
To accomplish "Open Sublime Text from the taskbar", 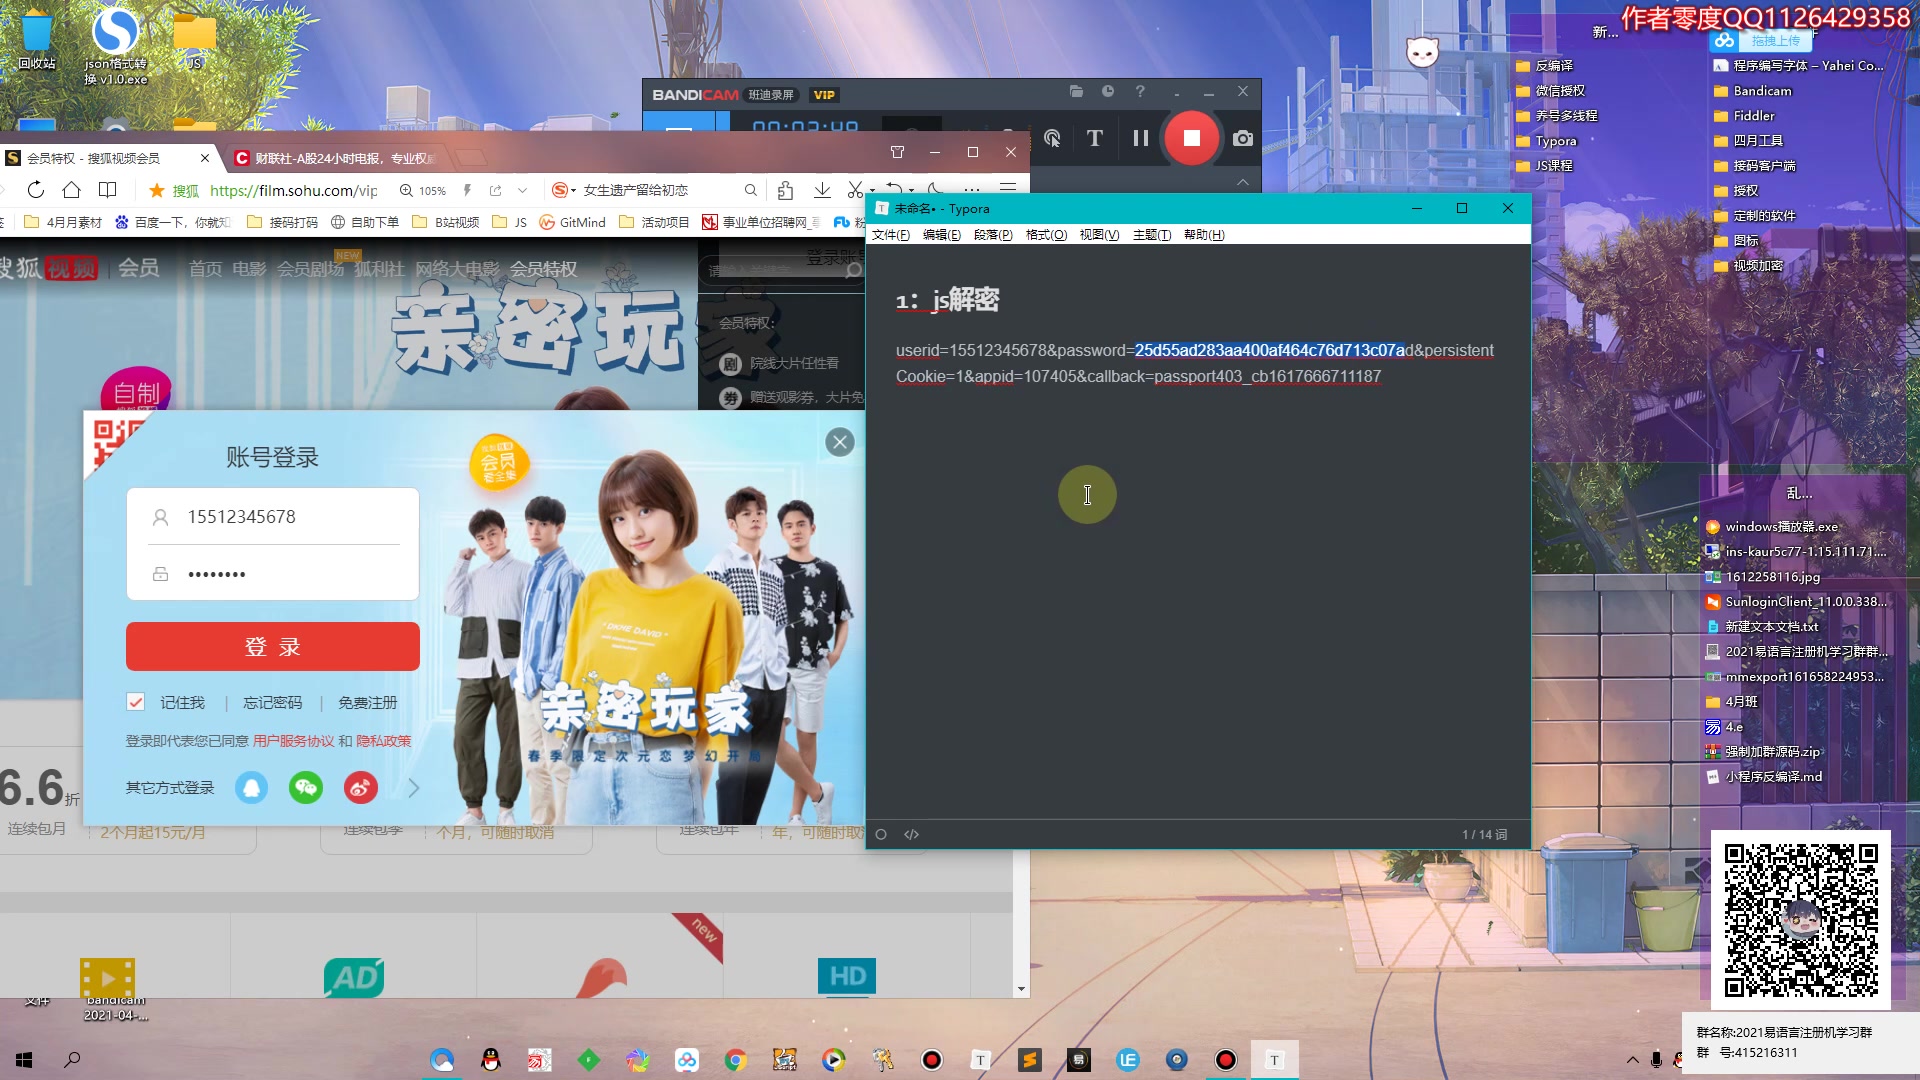I will (1030, 1060).
